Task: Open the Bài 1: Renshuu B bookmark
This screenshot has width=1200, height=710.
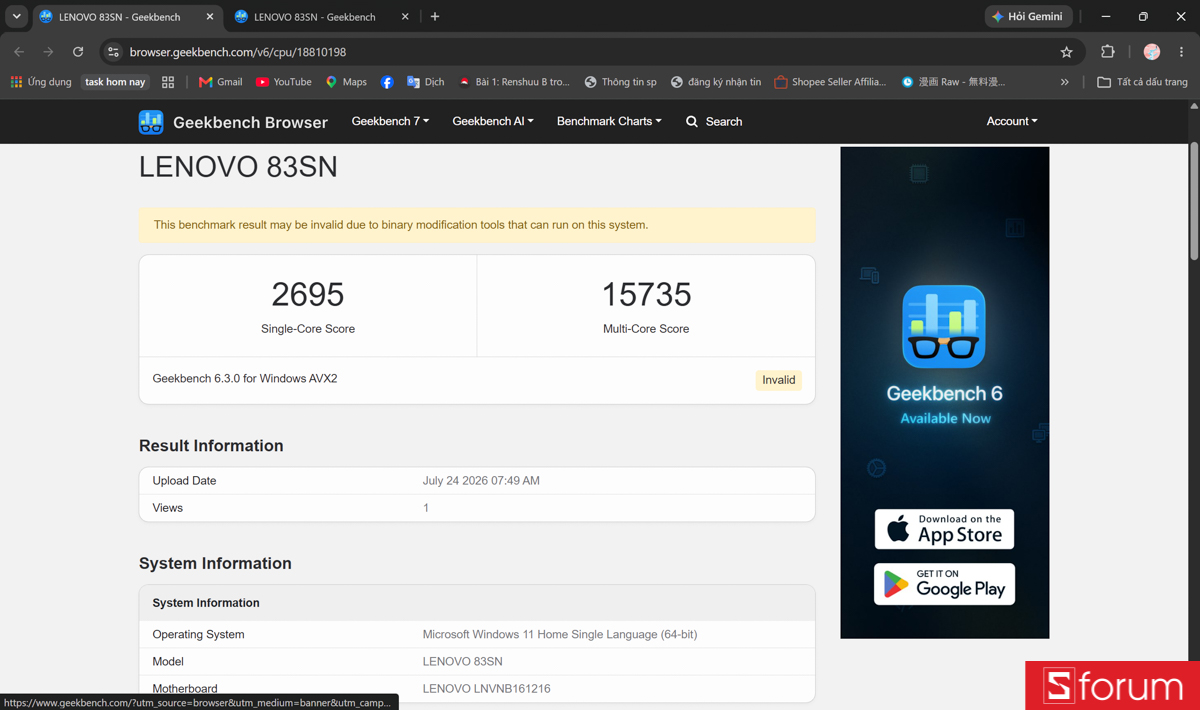Action: tap(513, 82)
